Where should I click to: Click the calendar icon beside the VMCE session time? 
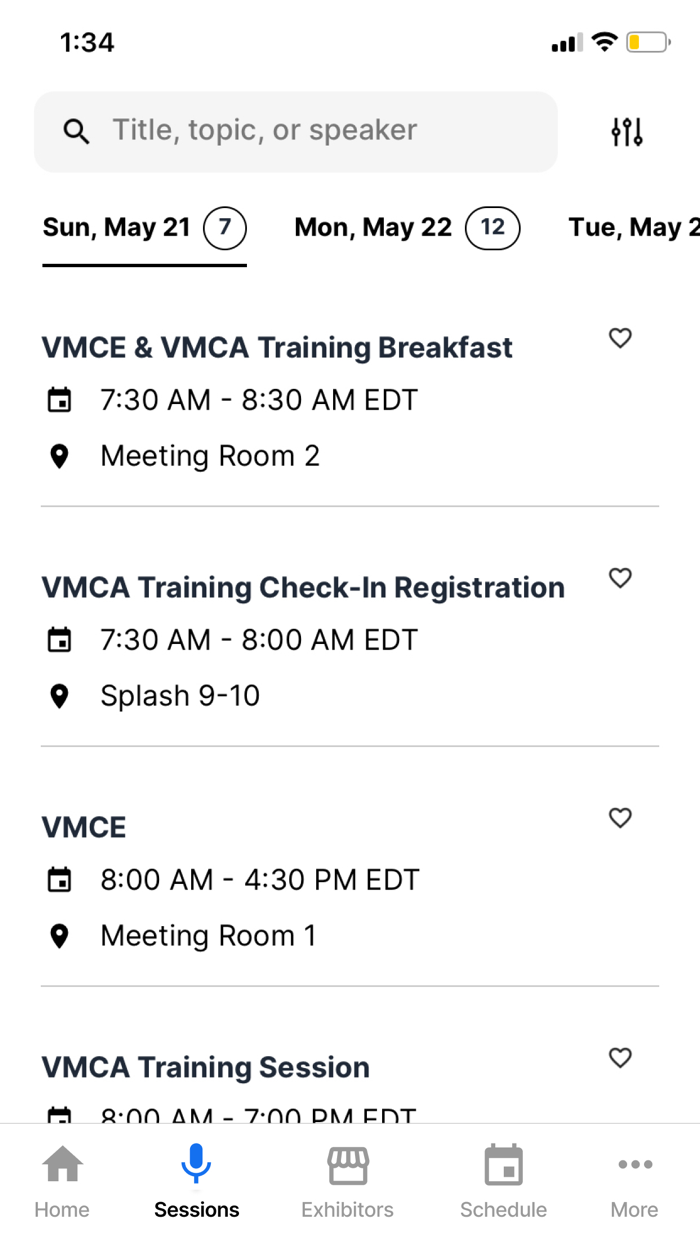coord(60,879)
